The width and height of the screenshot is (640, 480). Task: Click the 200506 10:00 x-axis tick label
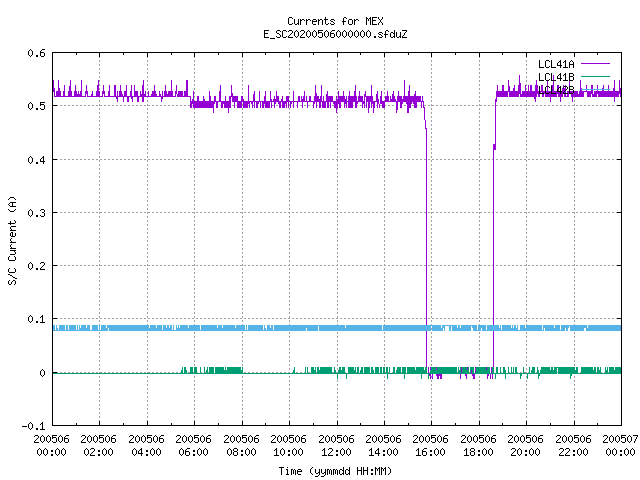tap(288, 445)
